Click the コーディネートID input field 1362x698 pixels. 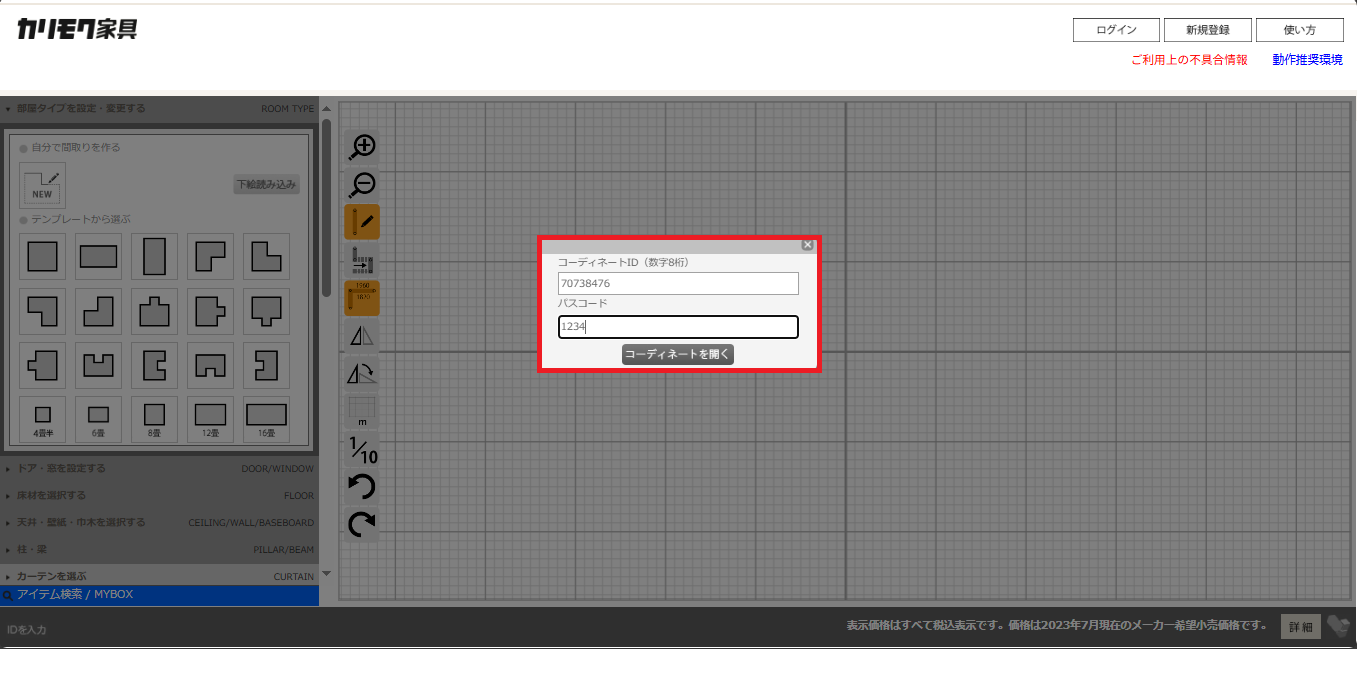point(678,284)
